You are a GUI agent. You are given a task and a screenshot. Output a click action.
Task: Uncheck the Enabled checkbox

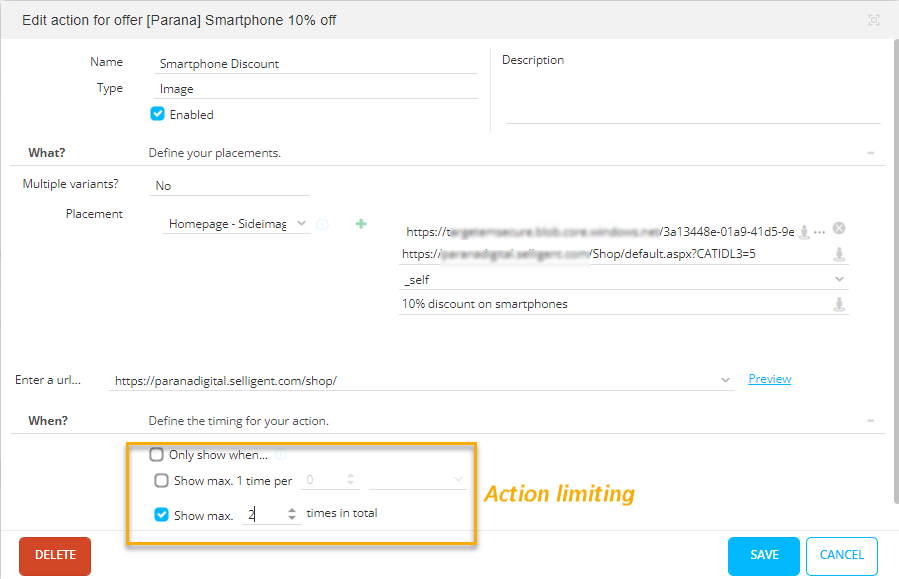tap(157, 114)
